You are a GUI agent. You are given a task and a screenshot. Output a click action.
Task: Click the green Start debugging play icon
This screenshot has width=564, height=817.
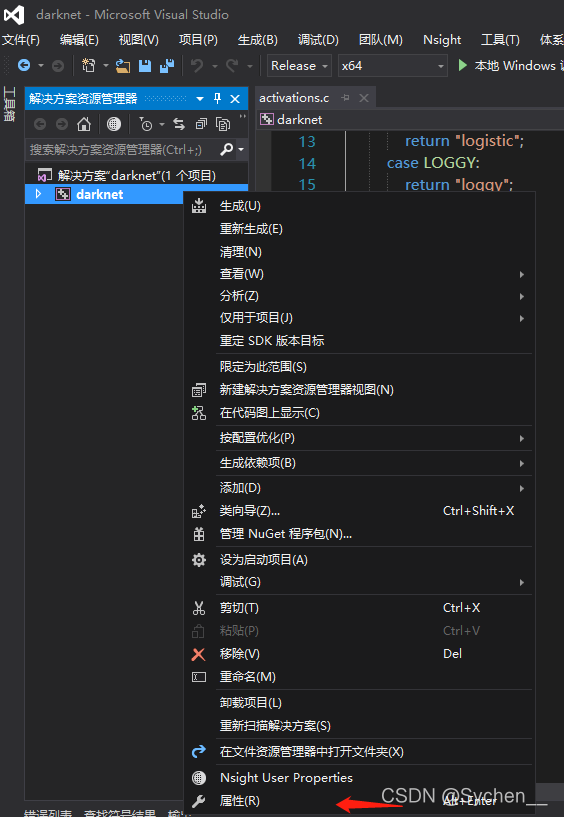[x=462, y=65]
